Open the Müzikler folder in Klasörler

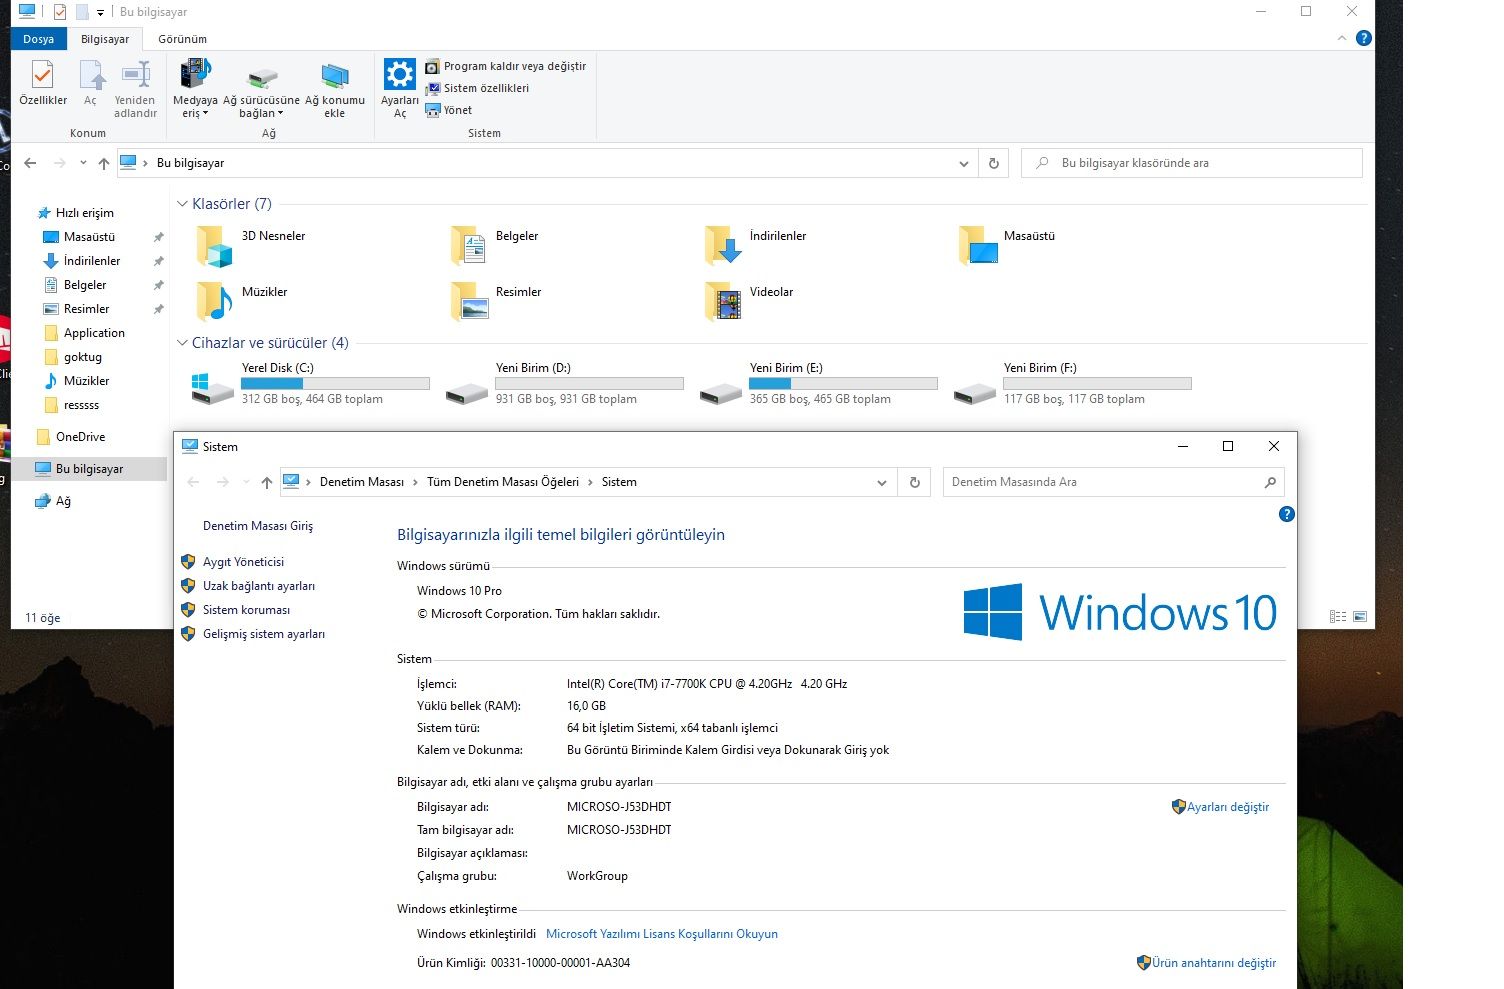coord(214,300)
